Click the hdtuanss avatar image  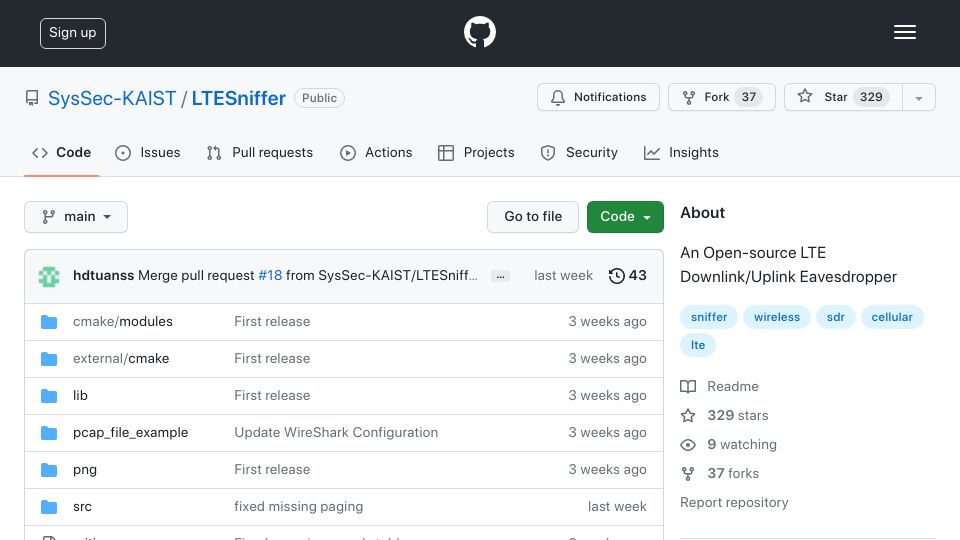pos(49,276)
